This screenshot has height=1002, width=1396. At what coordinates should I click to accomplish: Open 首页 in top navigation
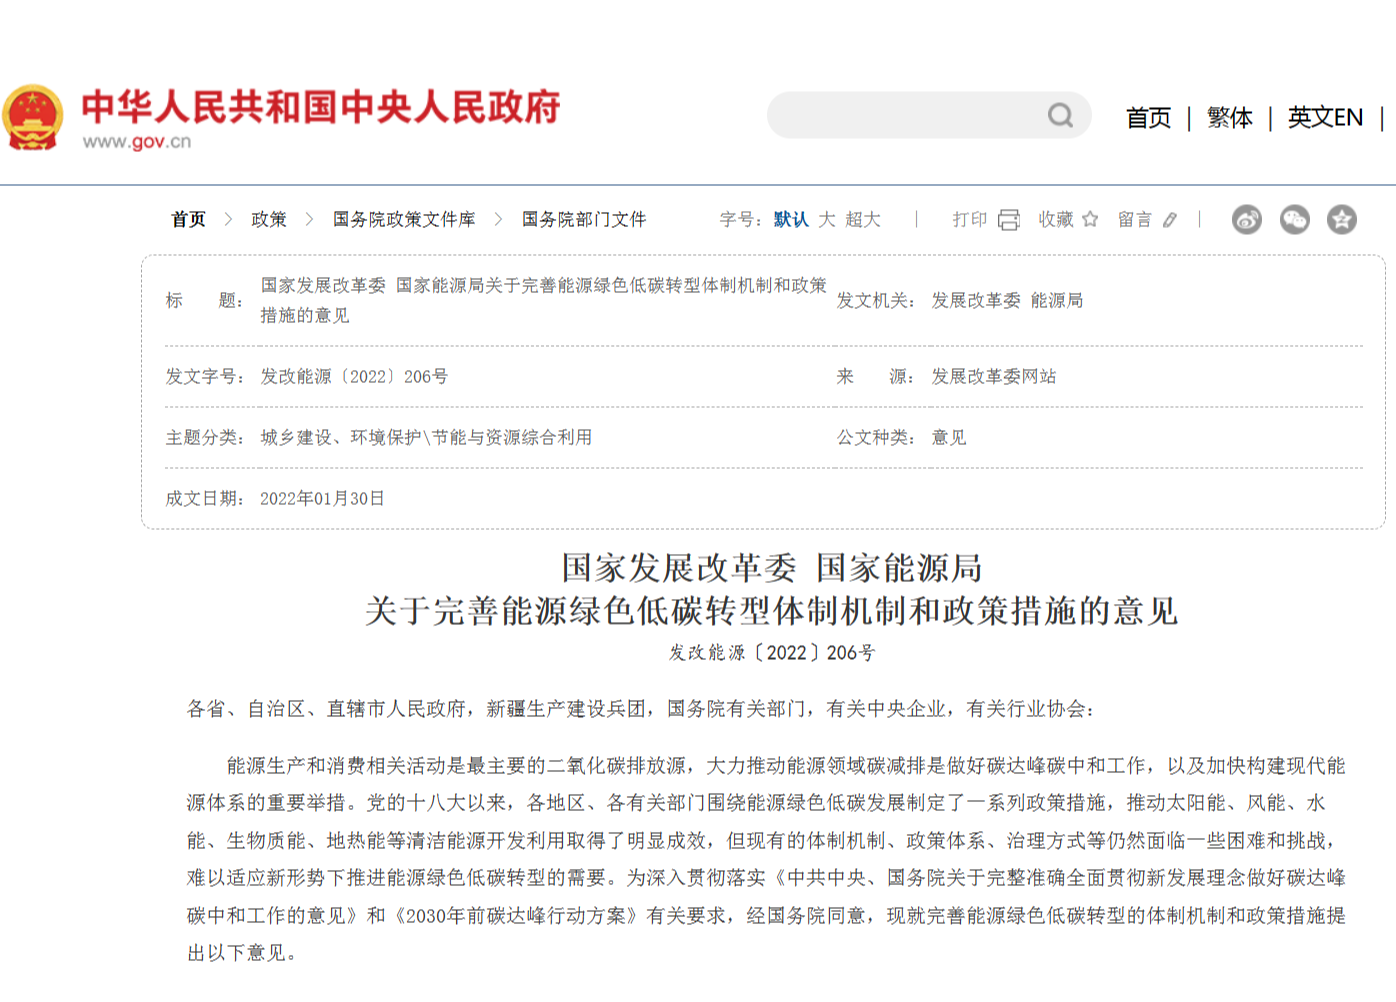[x=1148, y=118]
